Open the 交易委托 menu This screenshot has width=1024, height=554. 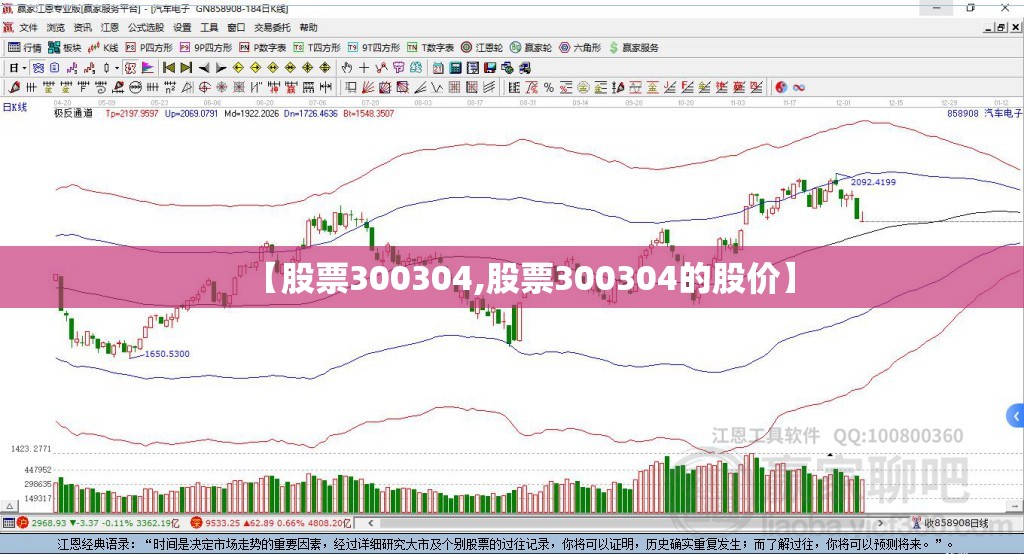[272, 27]
